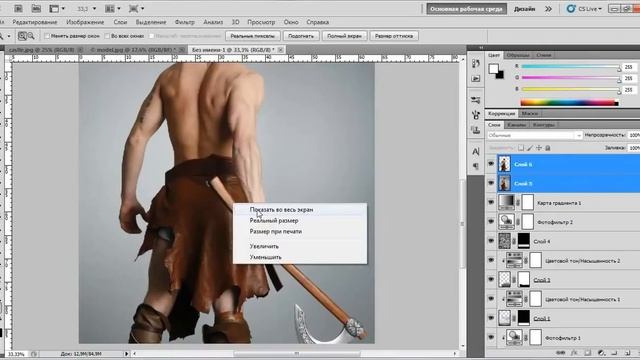Image resolution: width=640 pixels, height=360 pixels.
Task: Launch Bridge from the application bar
Action: 18,8
